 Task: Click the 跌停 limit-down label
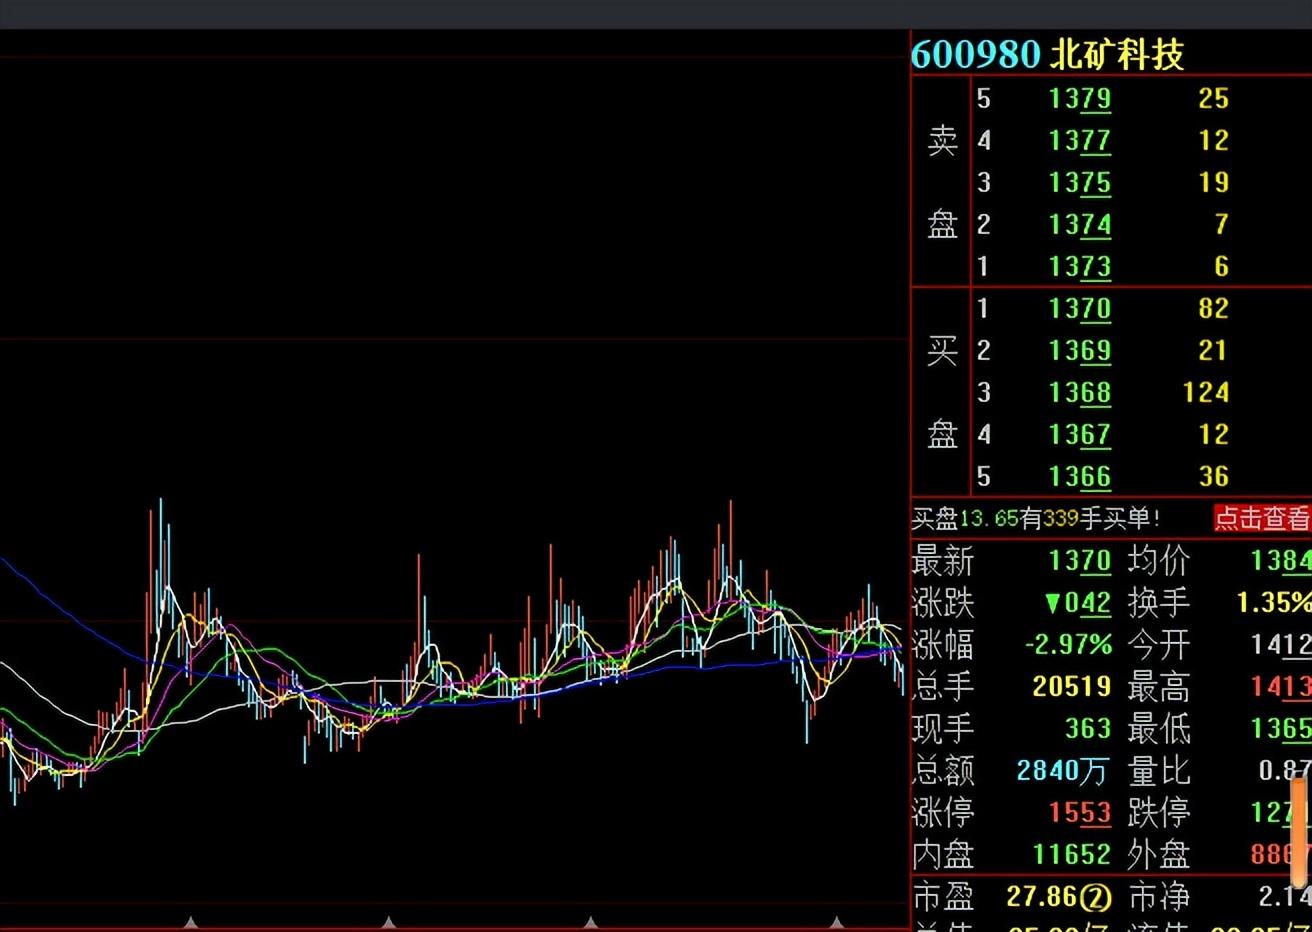pos(1159,813)
